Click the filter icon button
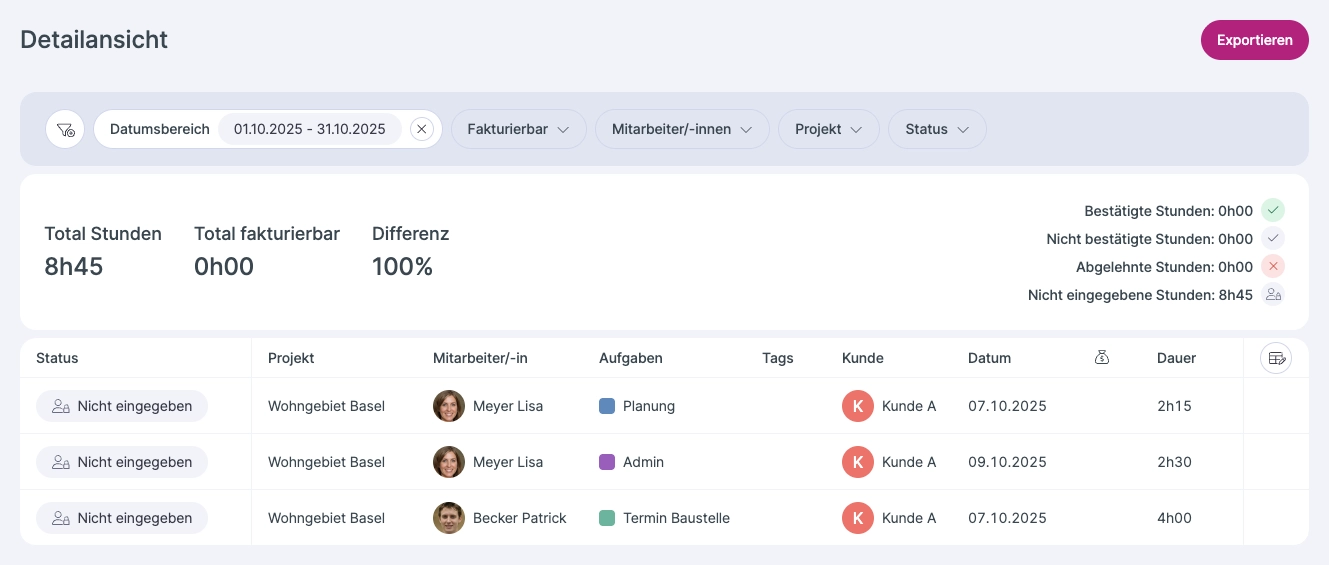 click(x=65, y=129)
